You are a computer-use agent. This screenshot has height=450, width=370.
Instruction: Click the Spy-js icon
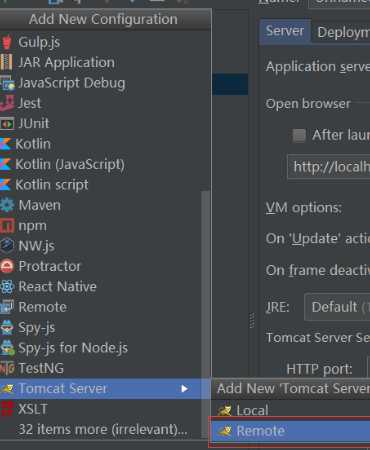[7, 328]
